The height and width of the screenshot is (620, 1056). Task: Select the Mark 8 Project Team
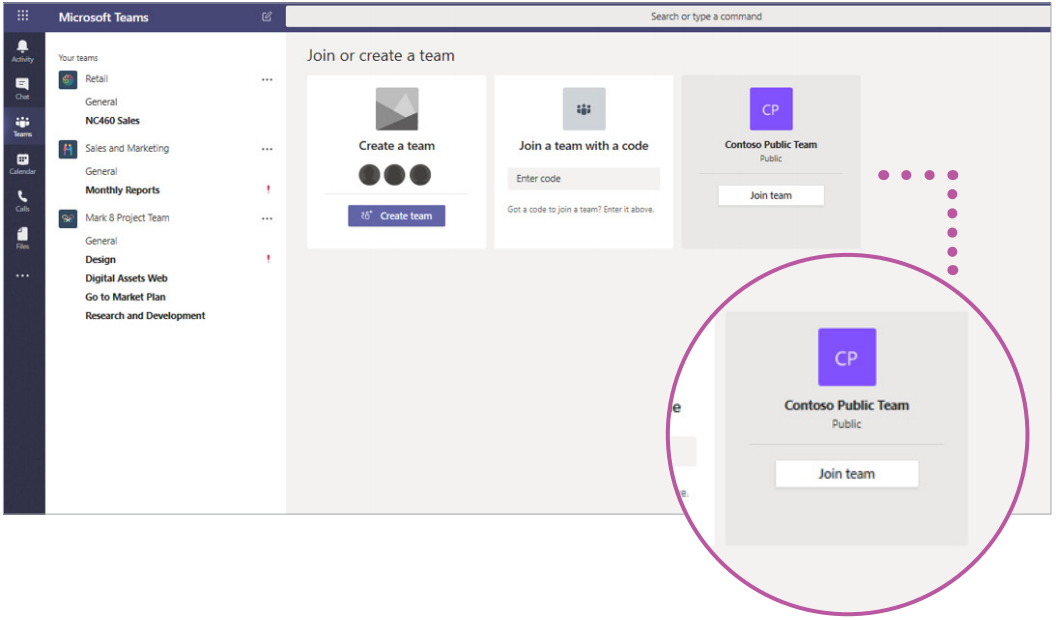click(x=127, y=217)
